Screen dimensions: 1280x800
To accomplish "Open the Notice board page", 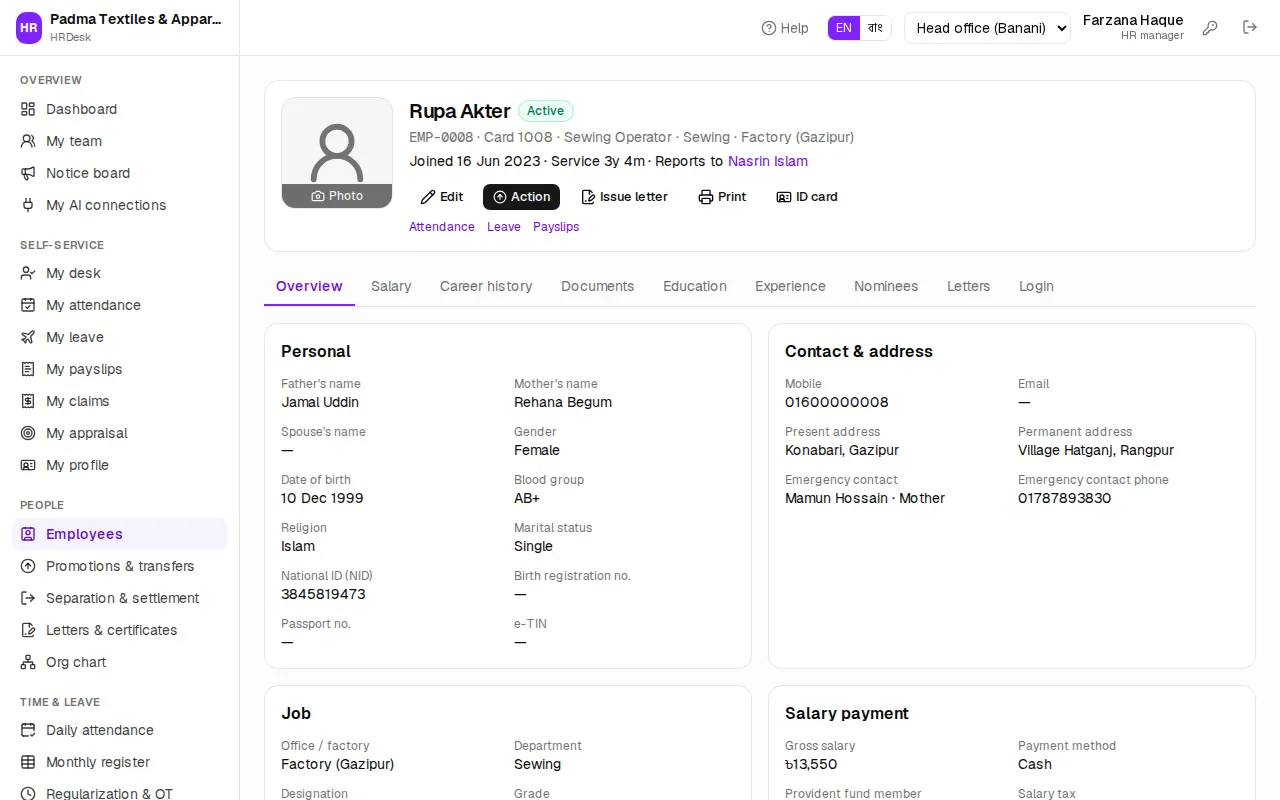I will (120, 173).
